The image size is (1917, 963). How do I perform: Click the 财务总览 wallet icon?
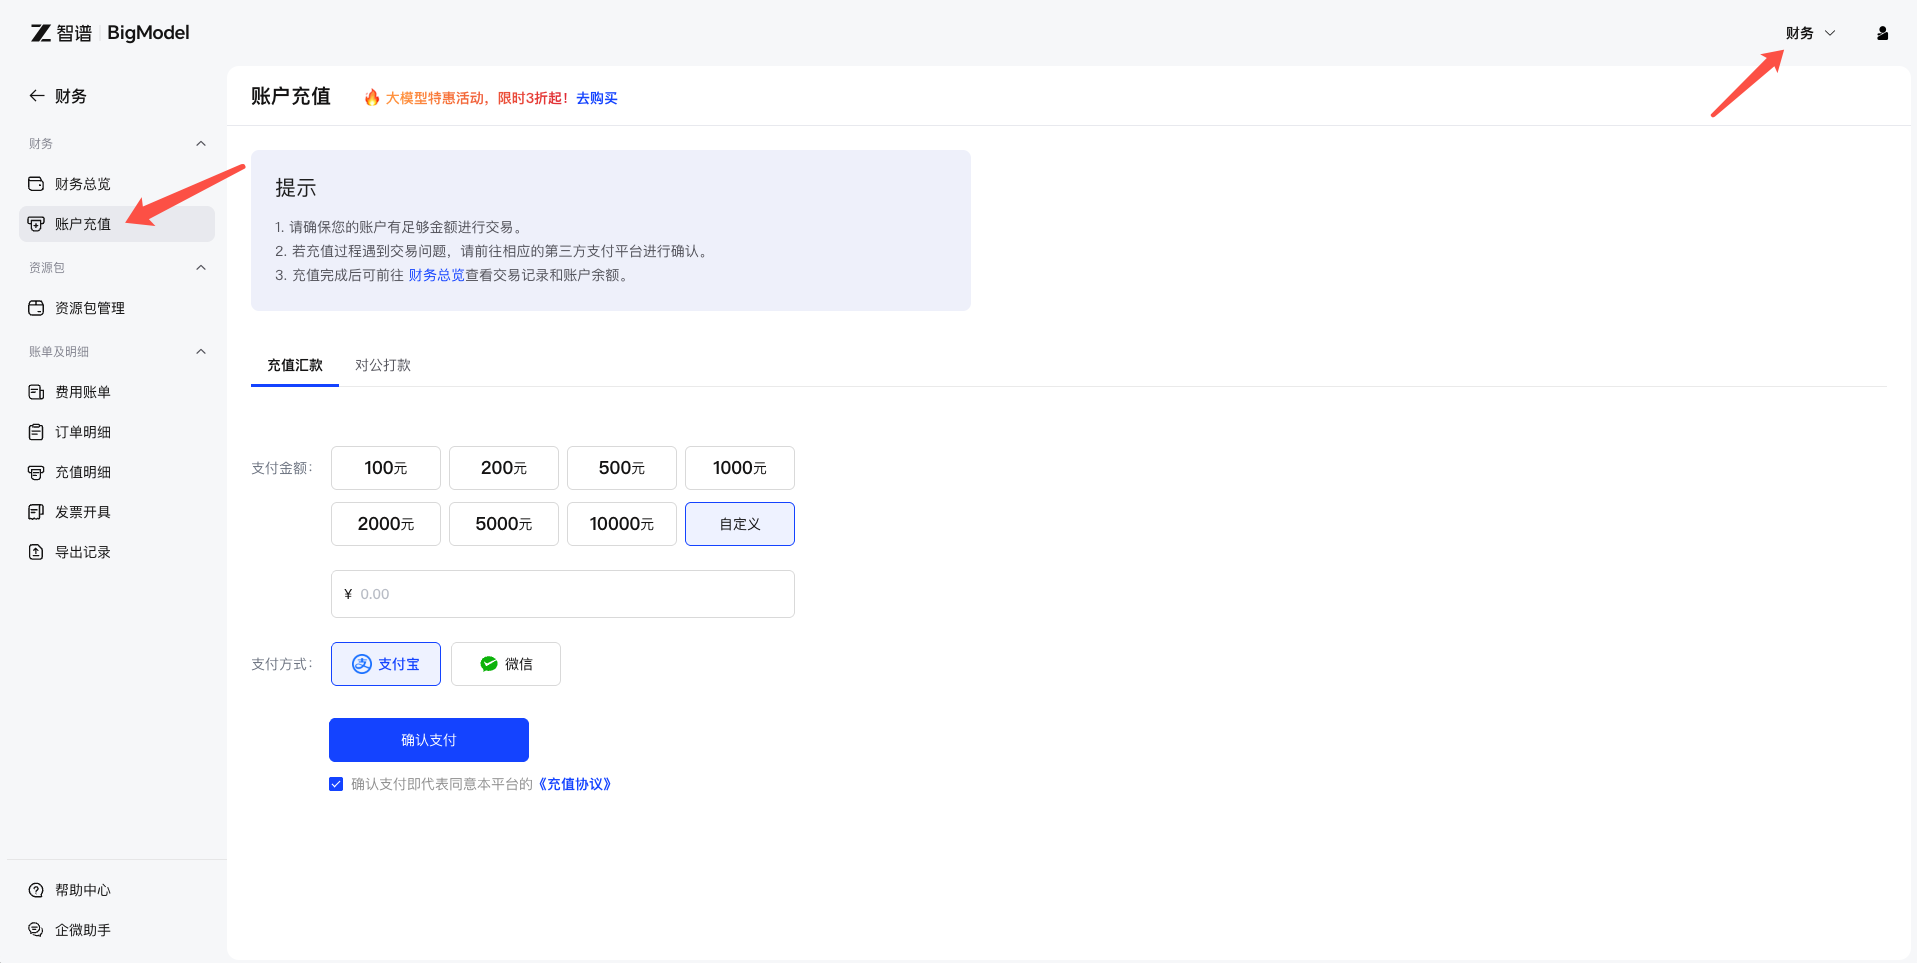[36, 184]
